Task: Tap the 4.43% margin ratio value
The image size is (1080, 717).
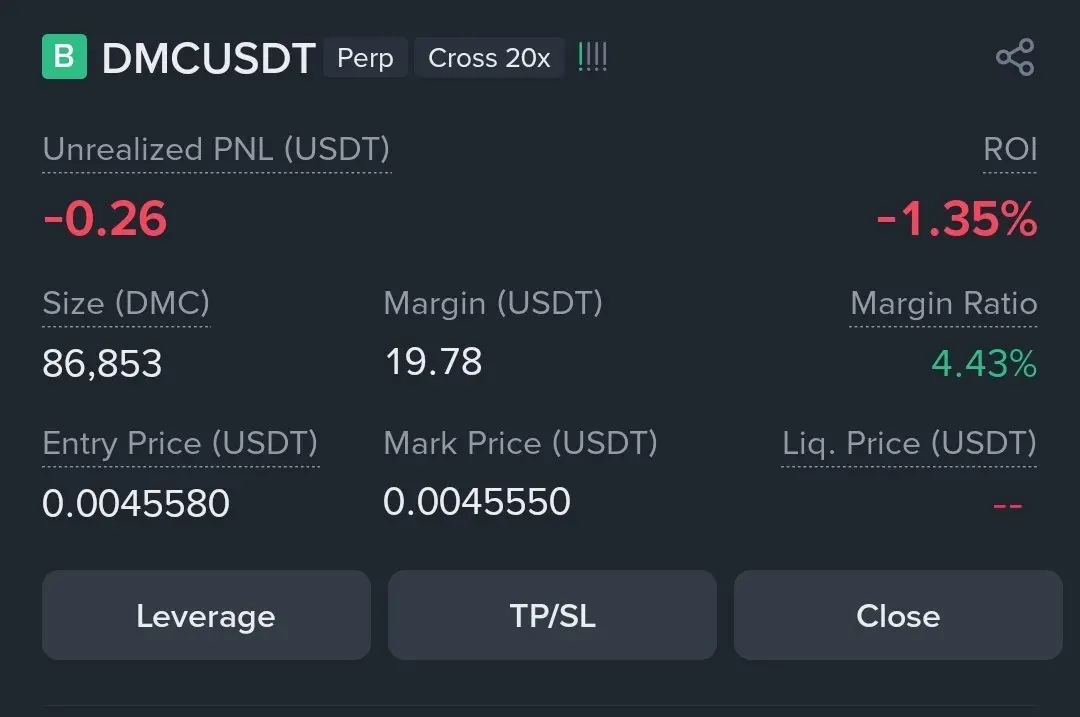Action: (x=984, y=363)
